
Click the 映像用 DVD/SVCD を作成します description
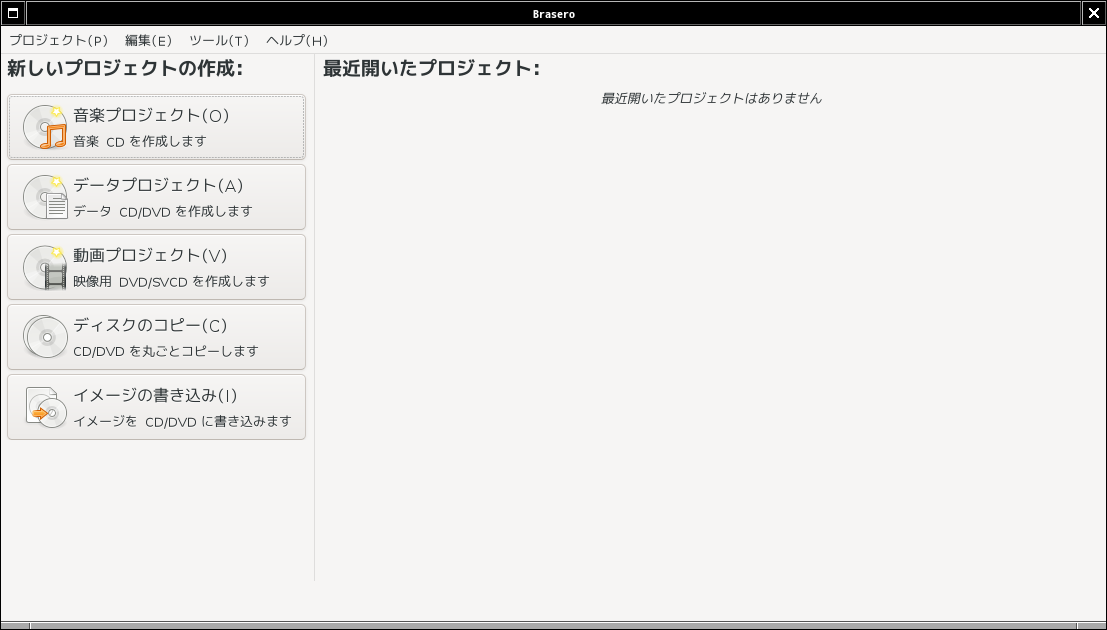tap(172, 281)
